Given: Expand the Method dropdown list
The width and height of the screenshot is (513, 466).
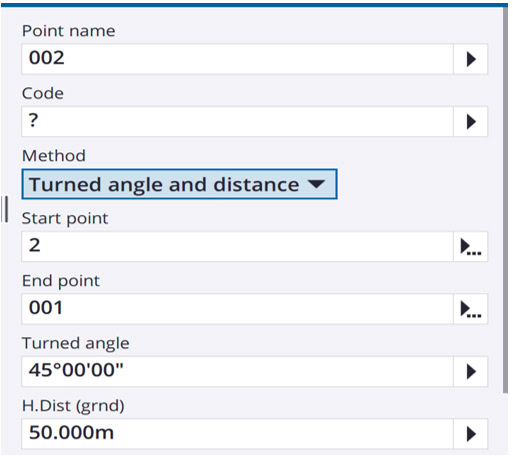Looking at the screenshot, I should 181,186.
